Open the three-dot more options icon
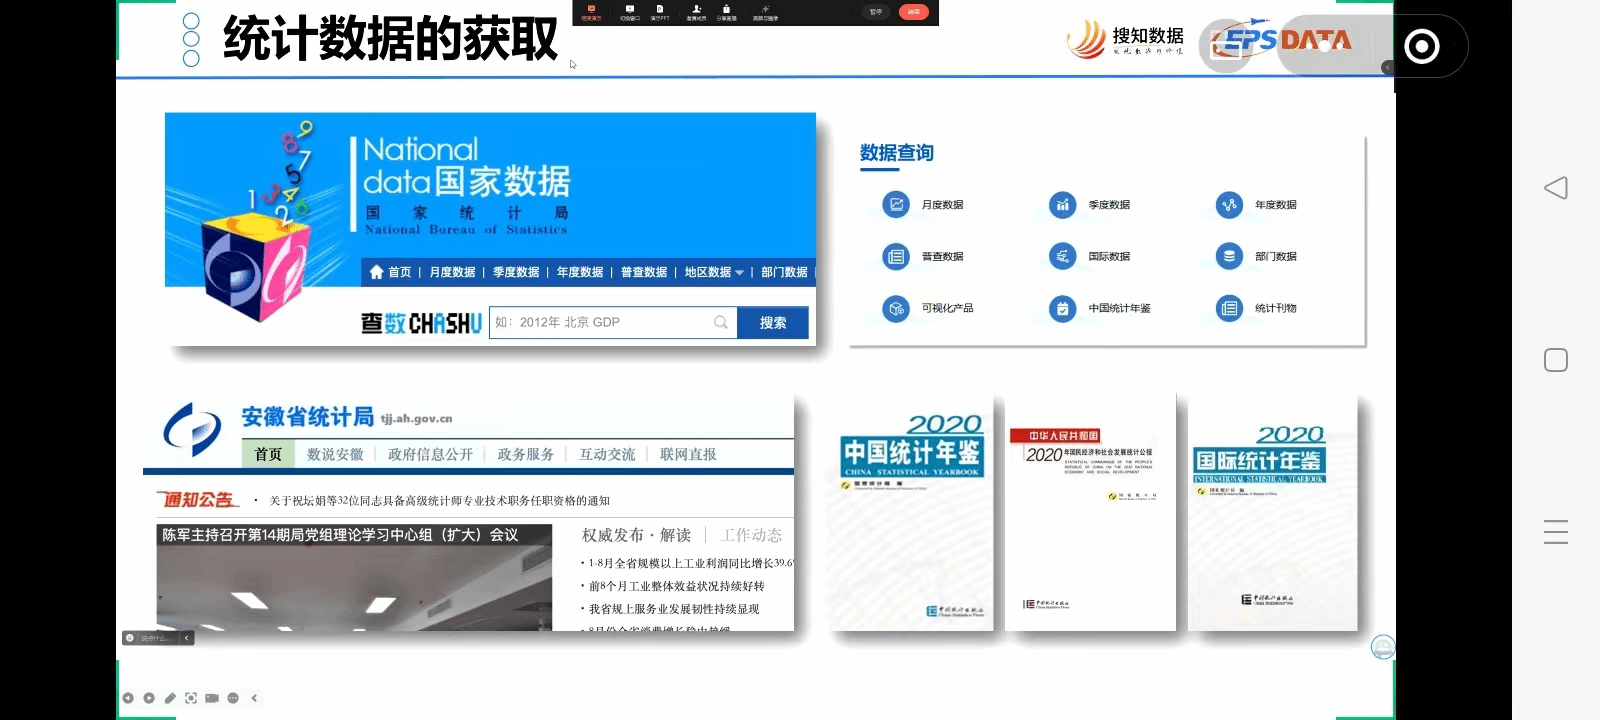Screen dimensions: 1600x720 (x=233, y=698)
